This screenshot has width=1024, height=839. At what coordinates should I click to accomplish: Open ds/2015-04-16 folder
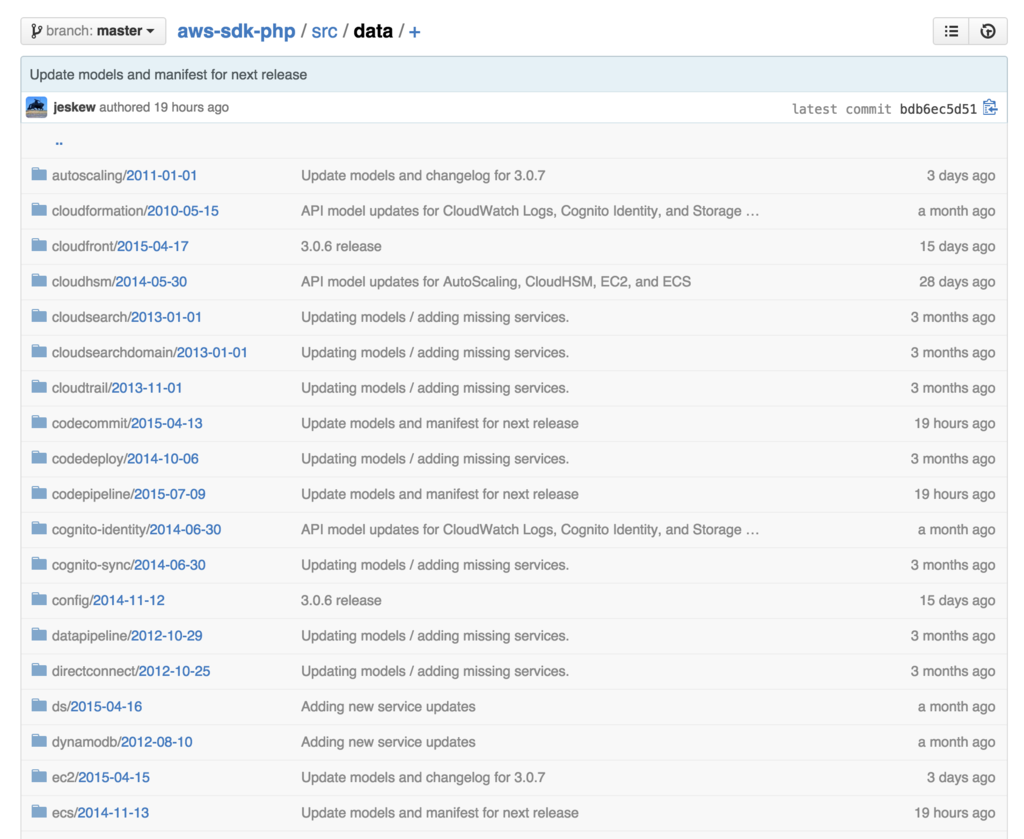tap(97, 706)
